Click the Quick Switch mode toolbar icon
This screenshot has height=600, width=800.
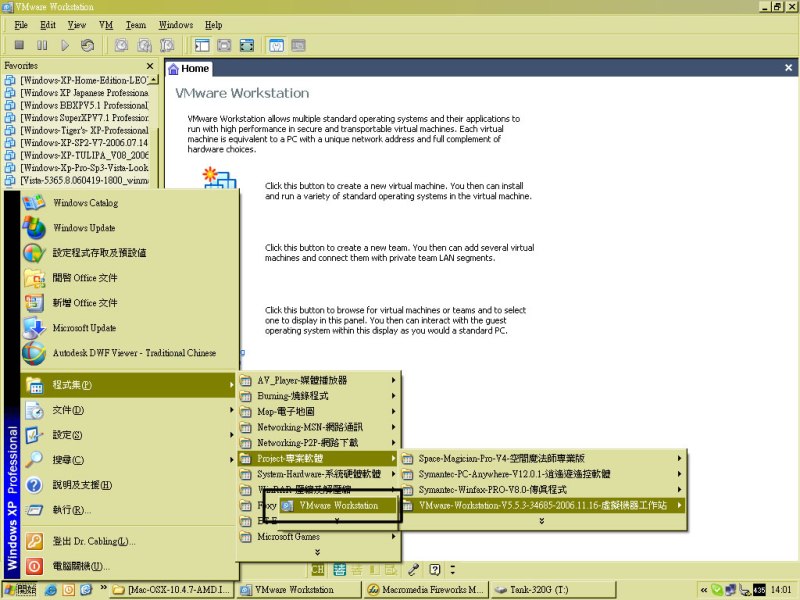click(x=224, y=45)
